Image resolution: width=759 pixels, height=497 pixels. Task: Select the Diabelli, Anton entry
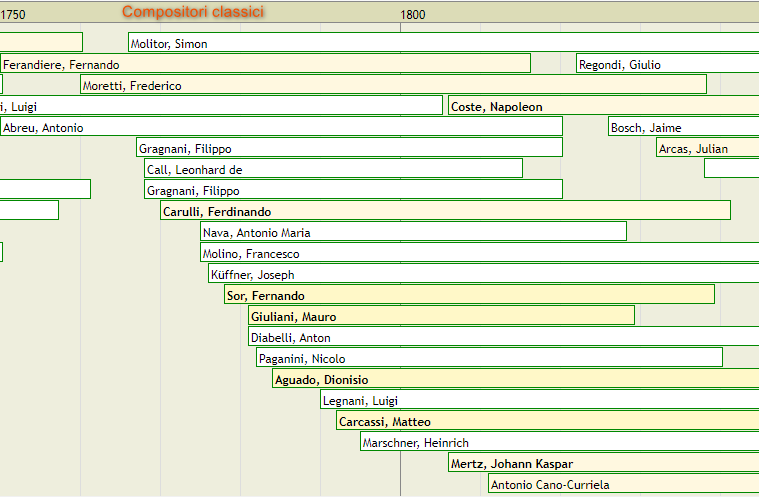pyautogui.click(x=503, y=337)
